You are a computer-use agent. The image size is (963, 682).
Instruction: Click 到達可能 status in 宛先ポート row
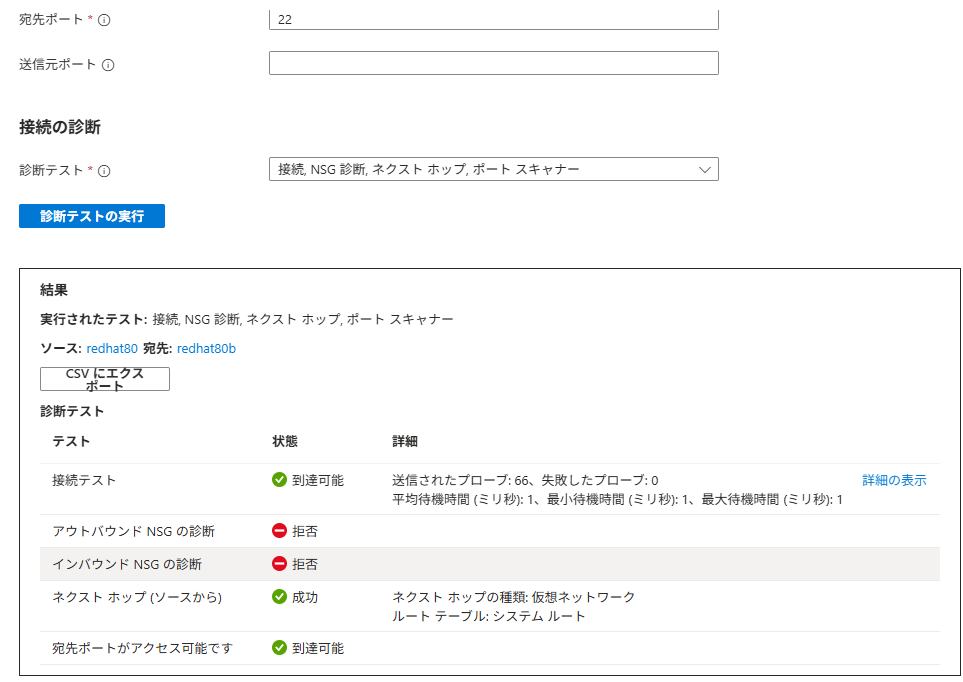pyautogui.click(x=318, y=648)
